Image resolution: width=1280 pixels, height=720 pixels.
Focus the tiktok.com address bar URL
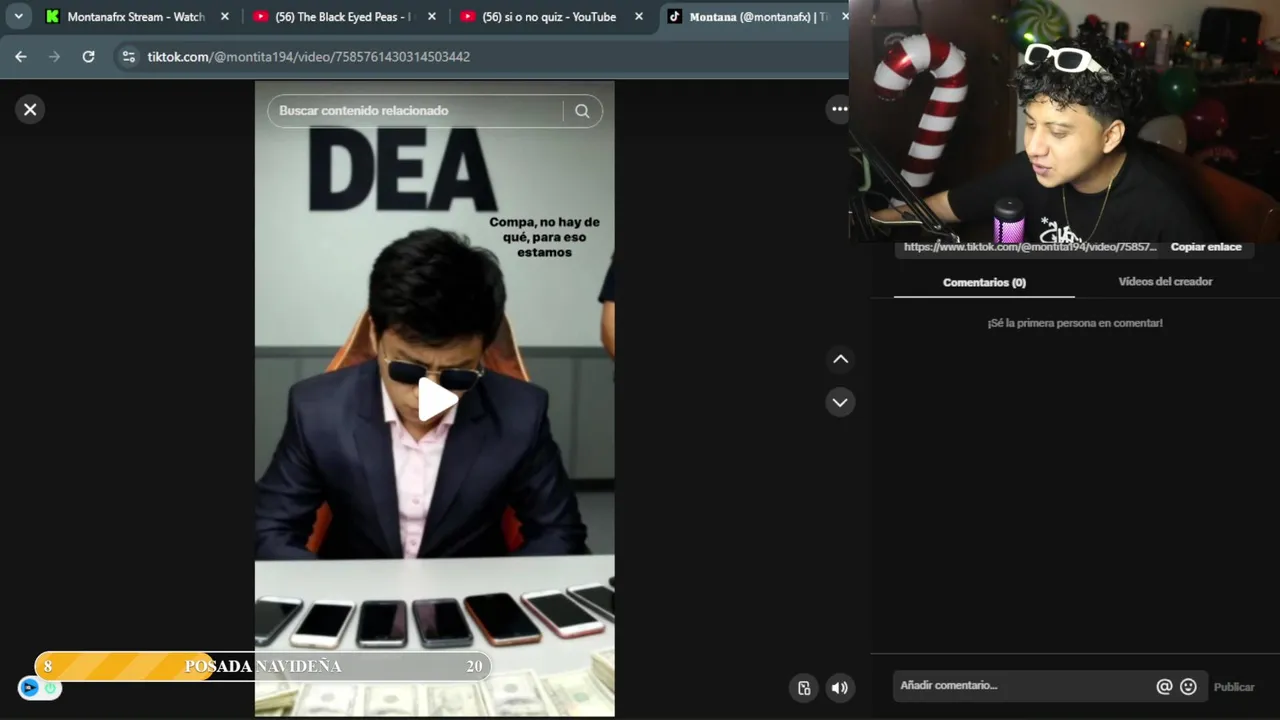pos(308,57)
